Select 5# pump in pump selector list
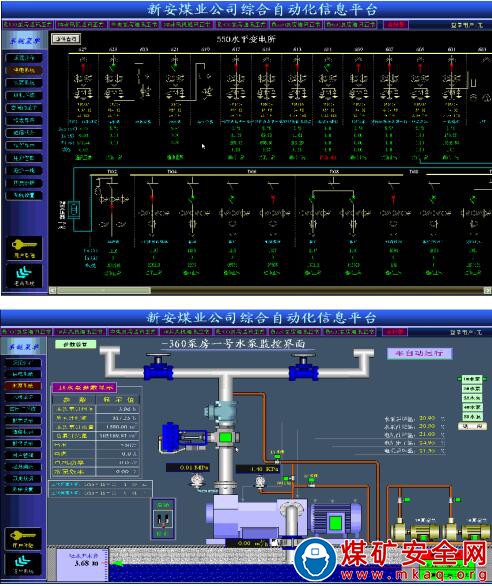This screenshot has height=586, width=492. tap(472, 417)
